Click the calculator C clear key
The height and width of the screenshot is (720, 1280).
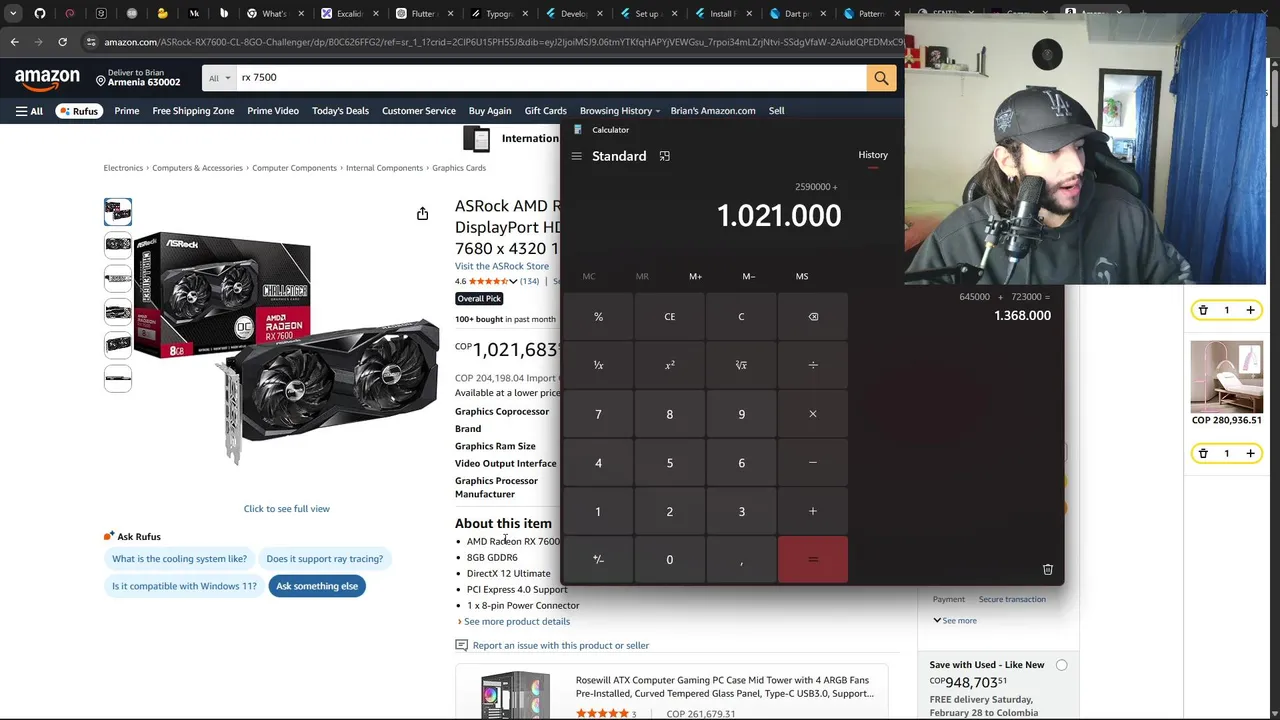[741, 317]
